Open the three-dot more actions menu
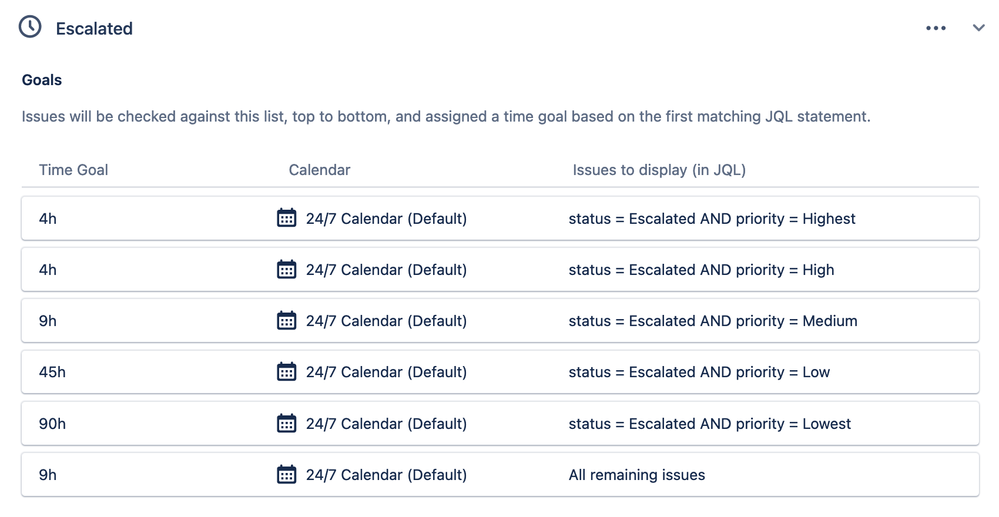 (935, 28)
